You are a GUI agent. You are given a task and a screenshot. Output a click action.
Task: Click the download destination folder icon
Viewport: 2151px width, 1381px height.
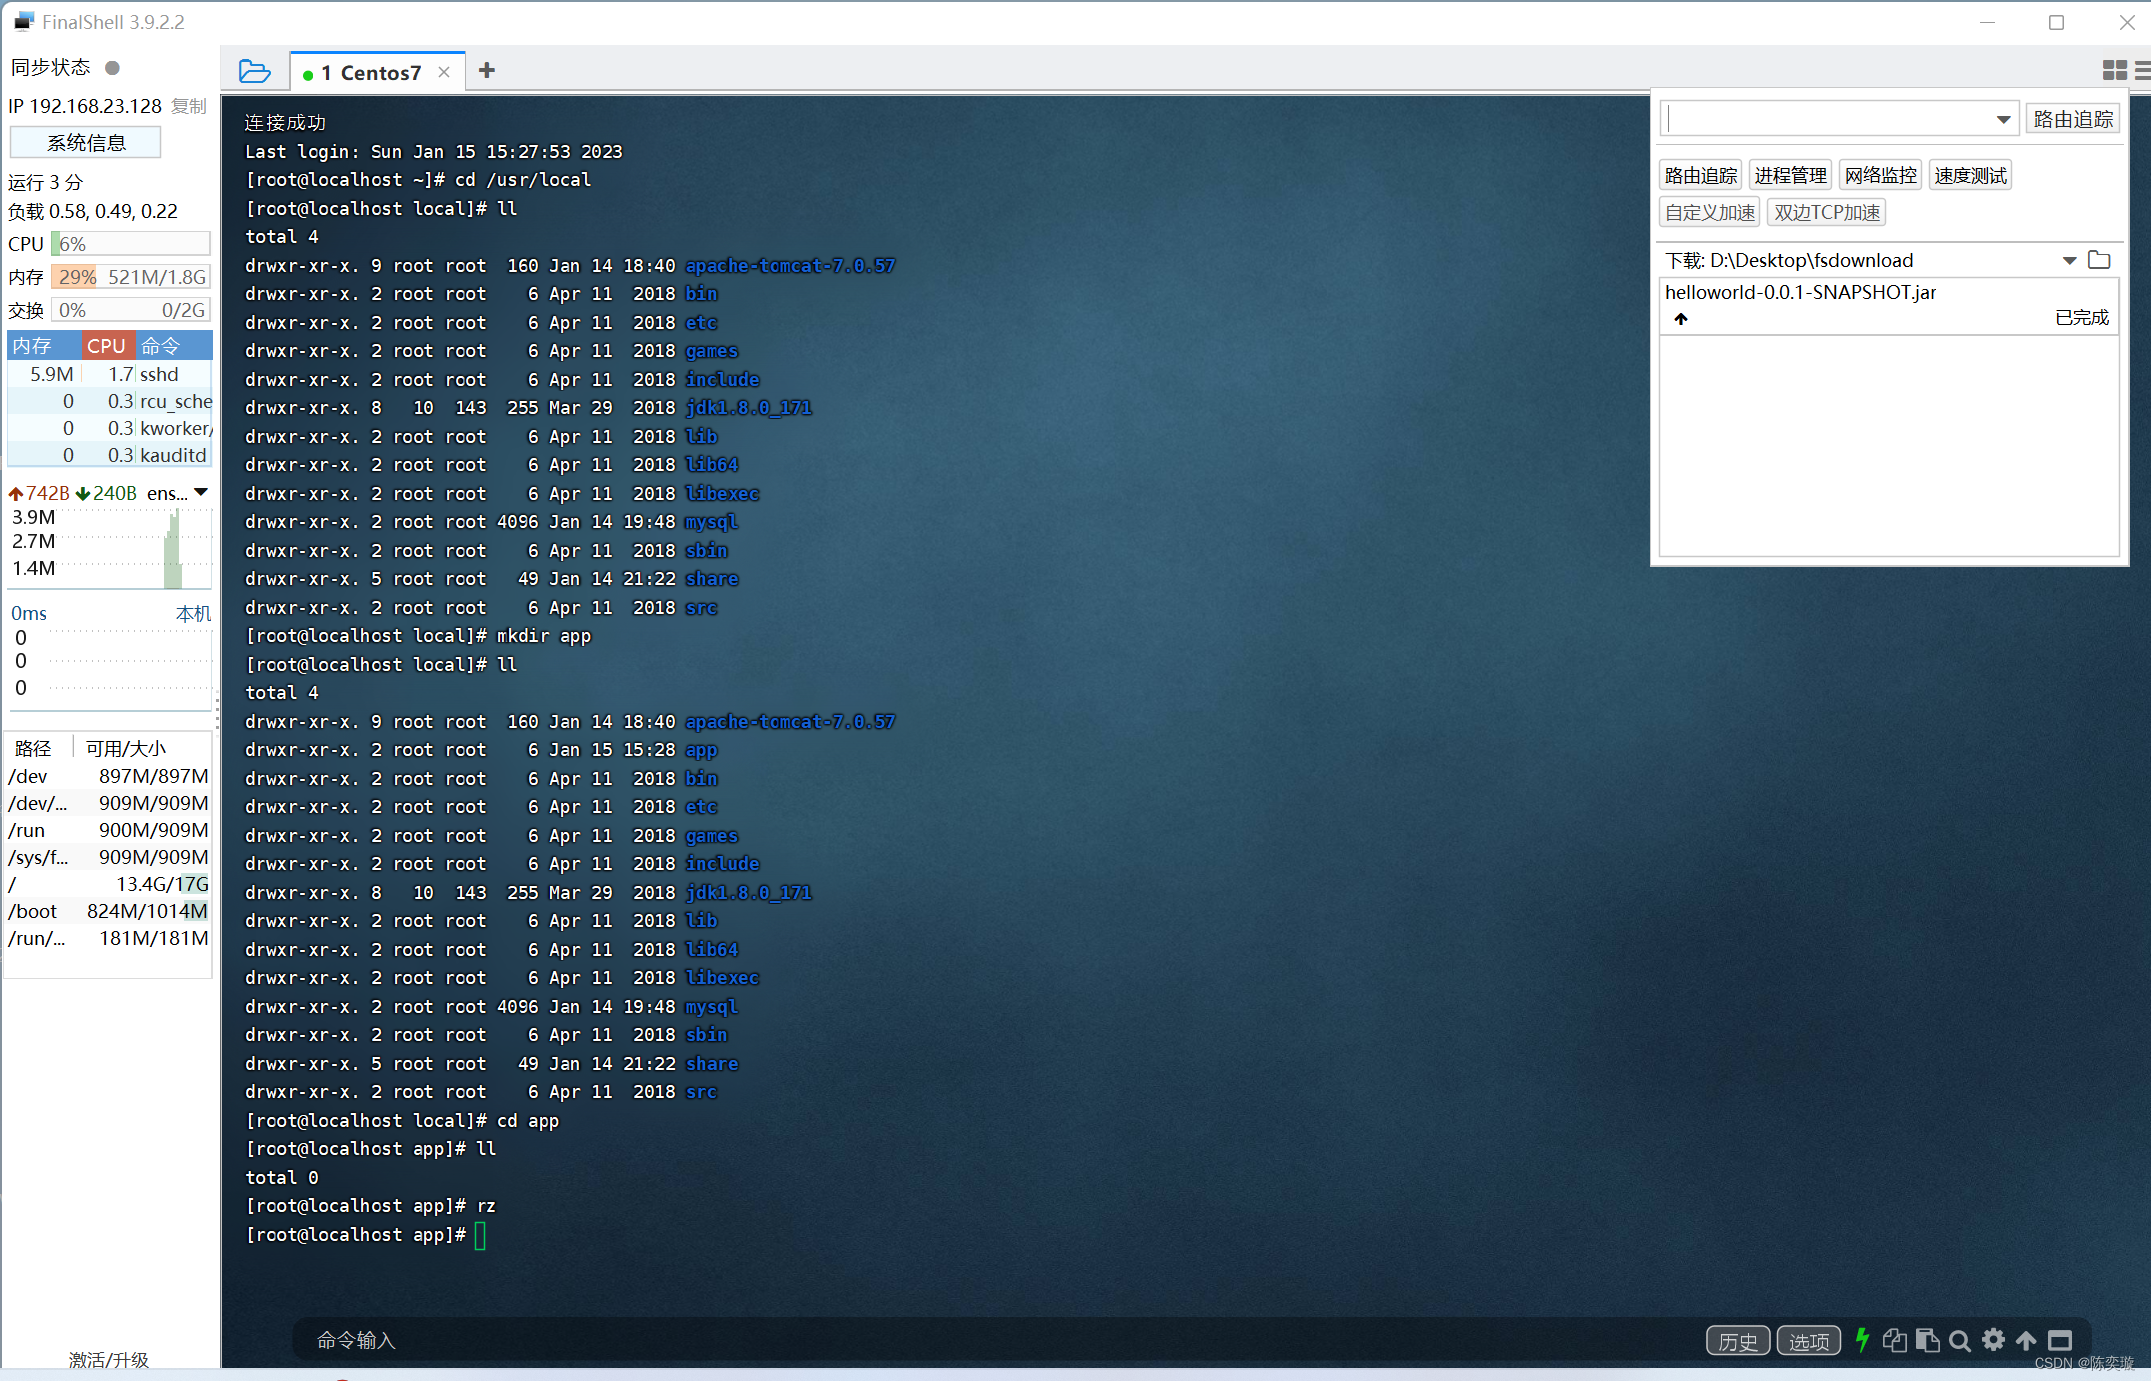(2102, 260)
